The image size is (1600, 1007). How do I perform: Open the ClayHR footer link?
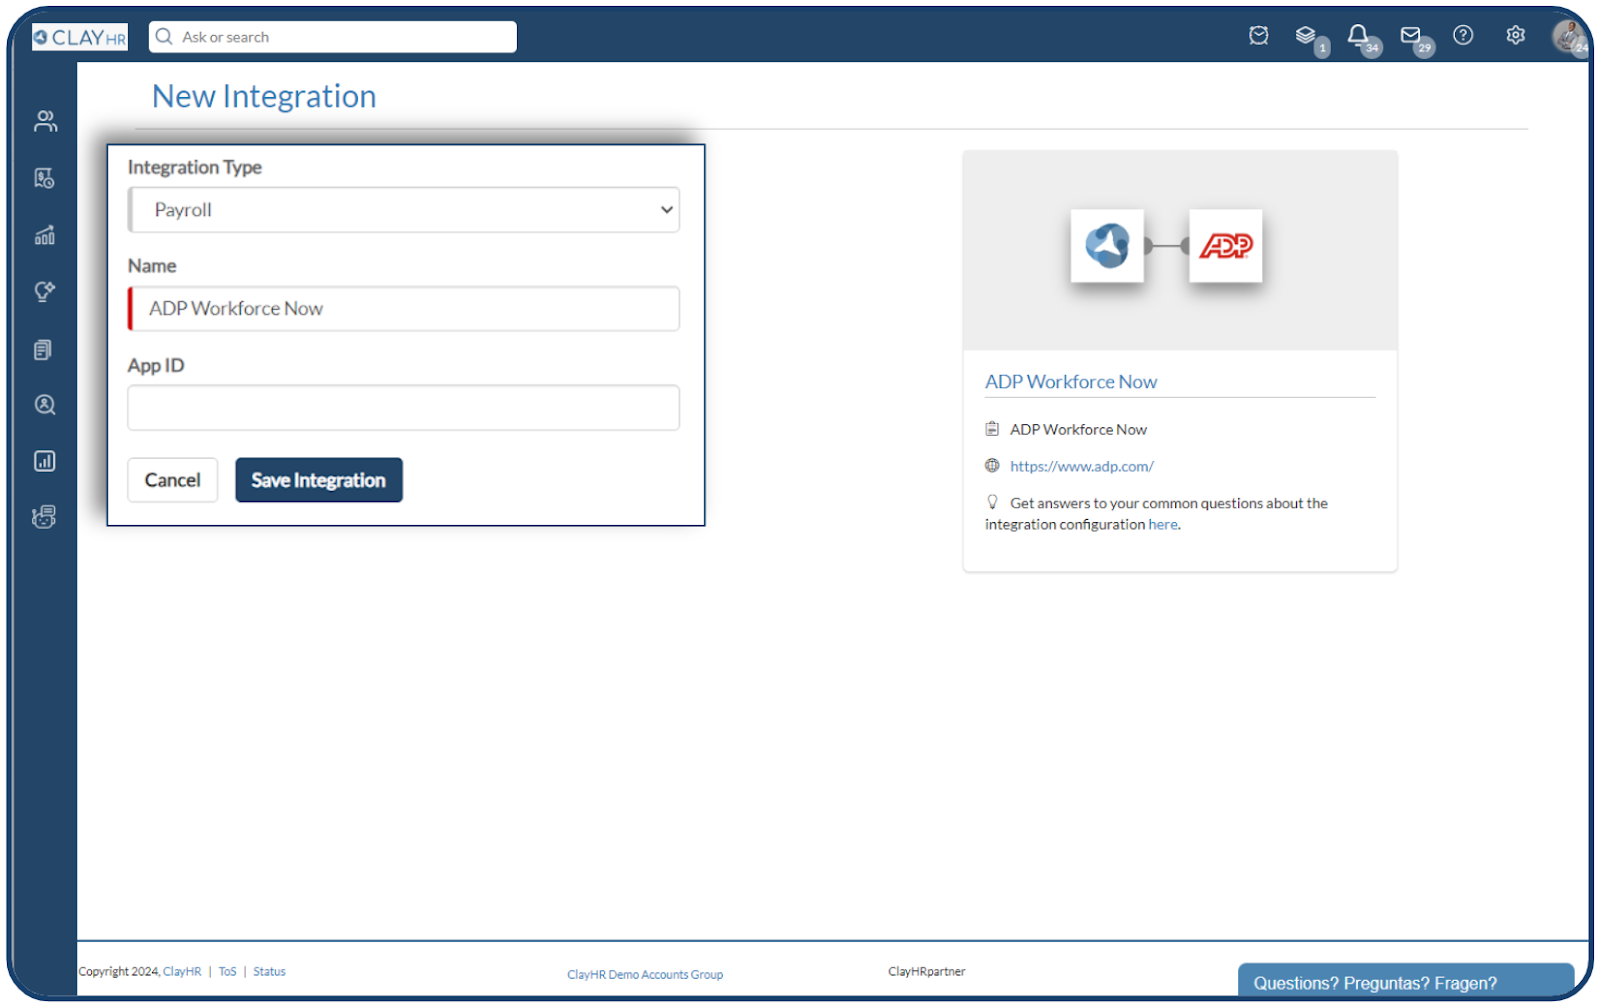(182, 972)
